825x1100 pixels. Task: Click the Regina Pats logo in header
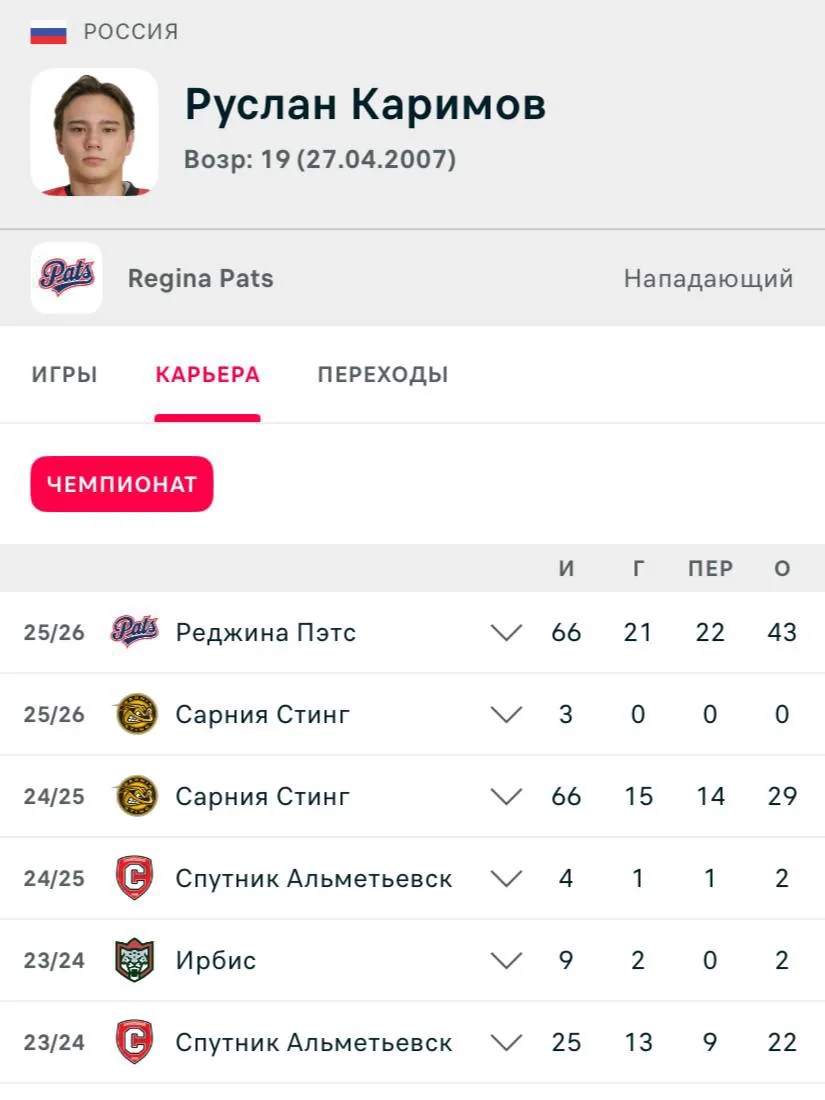[x=67, y=278]
